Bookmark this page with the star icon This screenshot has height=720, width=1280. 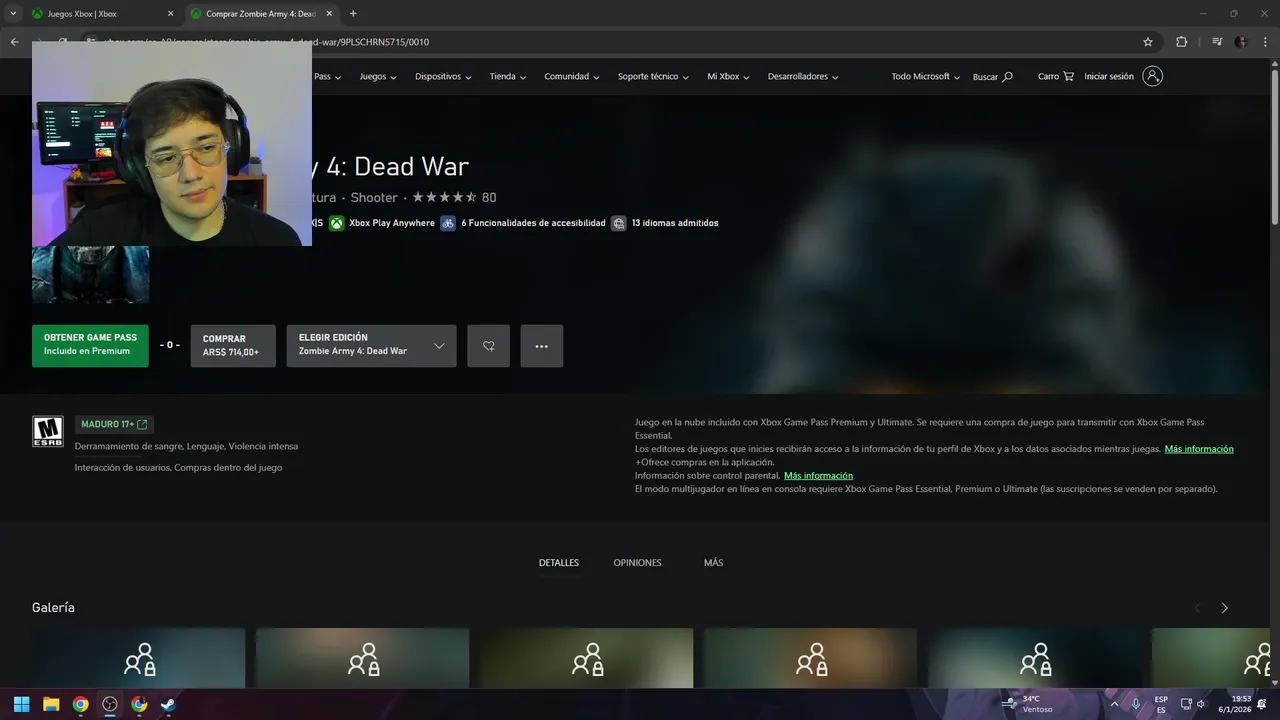1148,42
